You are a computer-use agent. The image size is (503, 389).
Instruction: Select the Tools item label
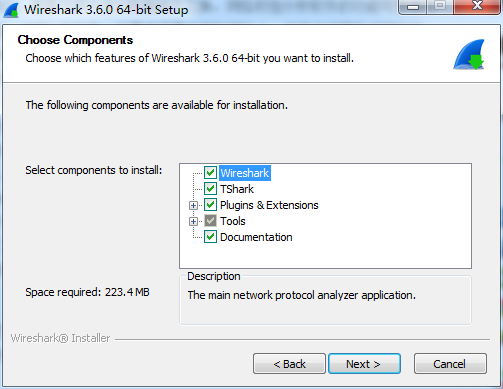[233, 221]
